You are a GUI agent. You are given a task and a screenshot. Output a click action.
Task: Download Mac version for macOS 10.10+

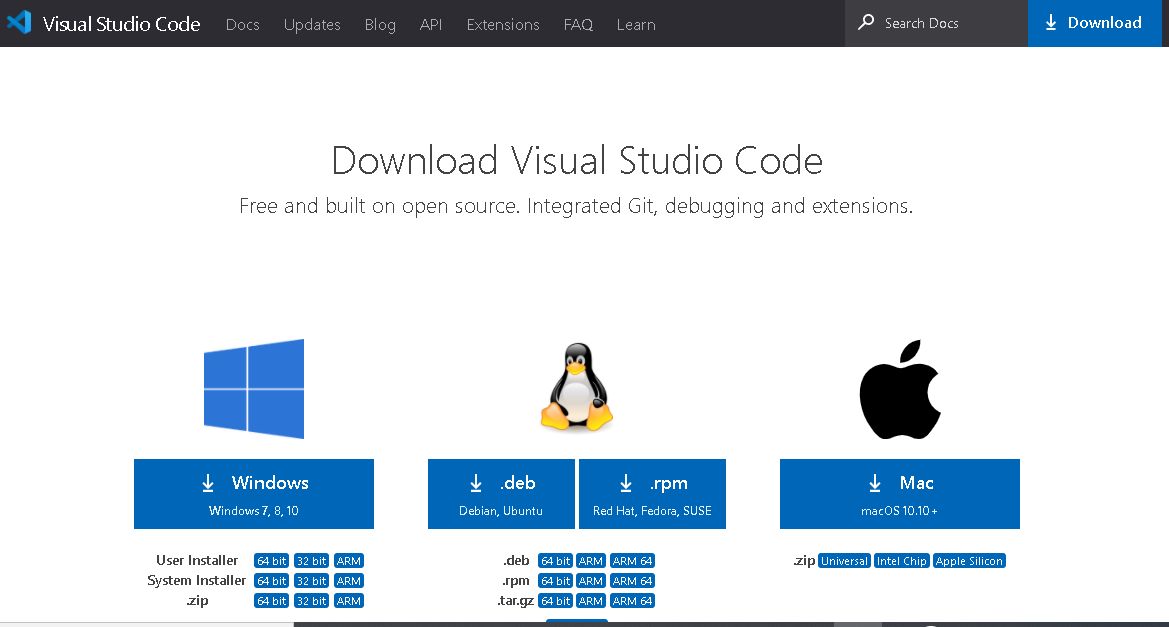coord(899,493)
